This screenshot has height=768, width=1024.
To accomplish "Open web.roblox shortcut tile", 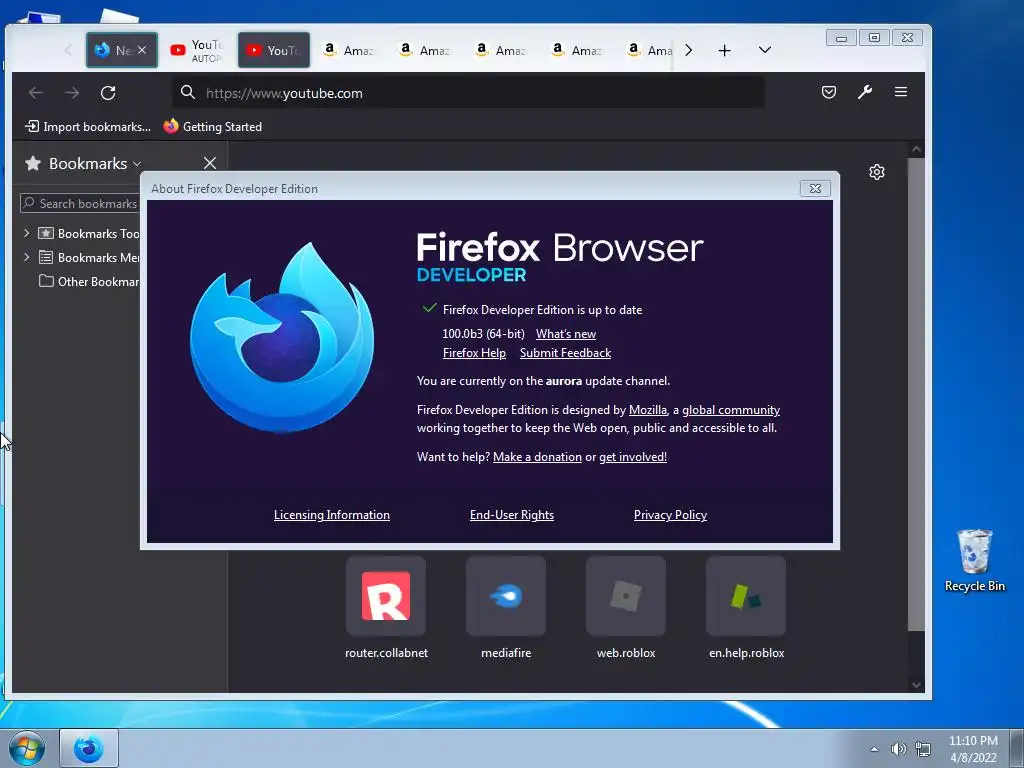I will [626, 596].
